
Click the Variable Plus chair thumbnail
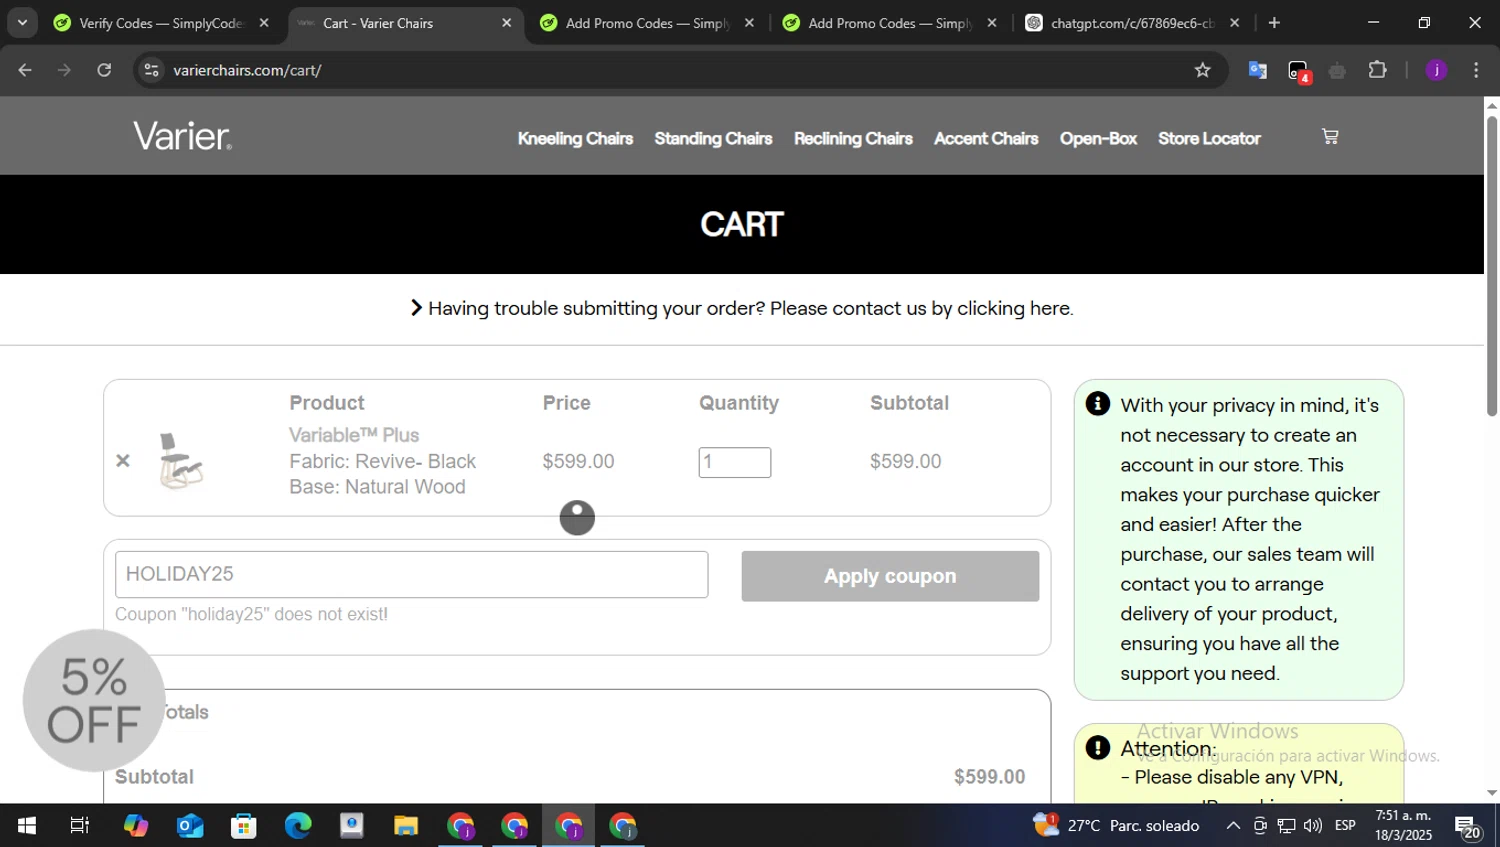pyautogui.click(x=181, y=461)
